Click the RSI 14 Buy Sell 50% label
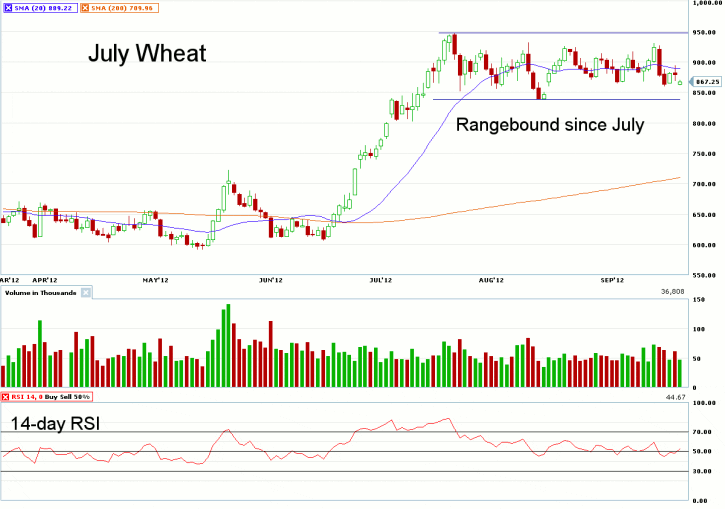Image resolution: width=725 pixels, height=509 pixels. tap(52, 398)
